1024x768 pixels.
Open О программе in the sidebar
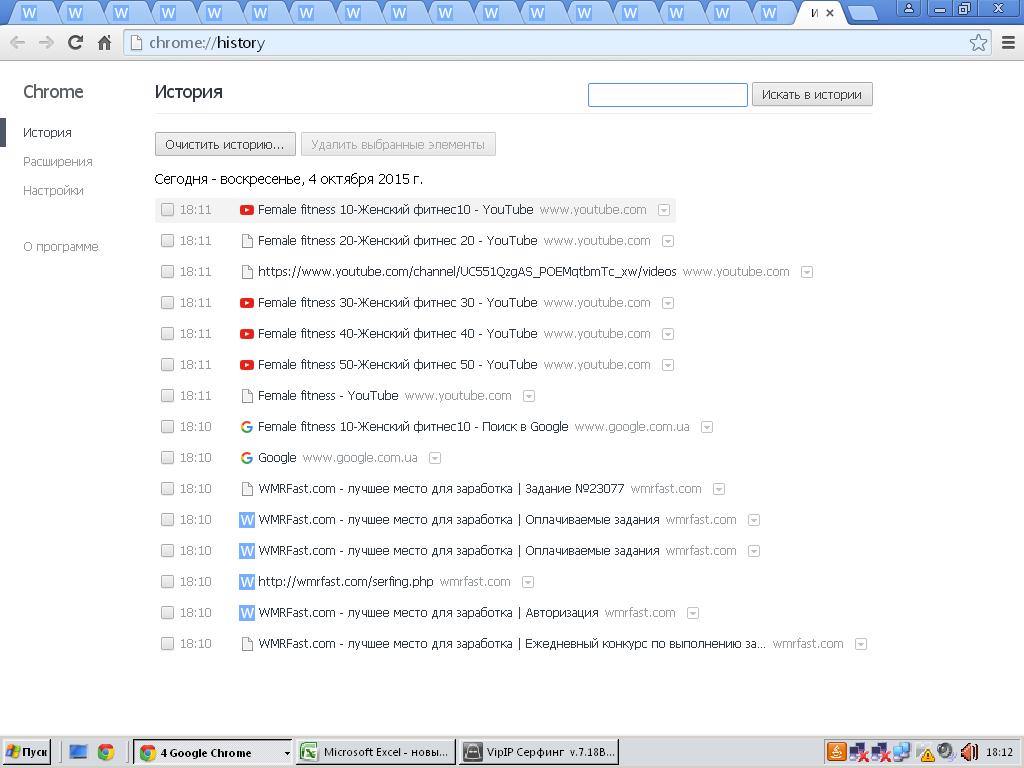click(61, 247)
